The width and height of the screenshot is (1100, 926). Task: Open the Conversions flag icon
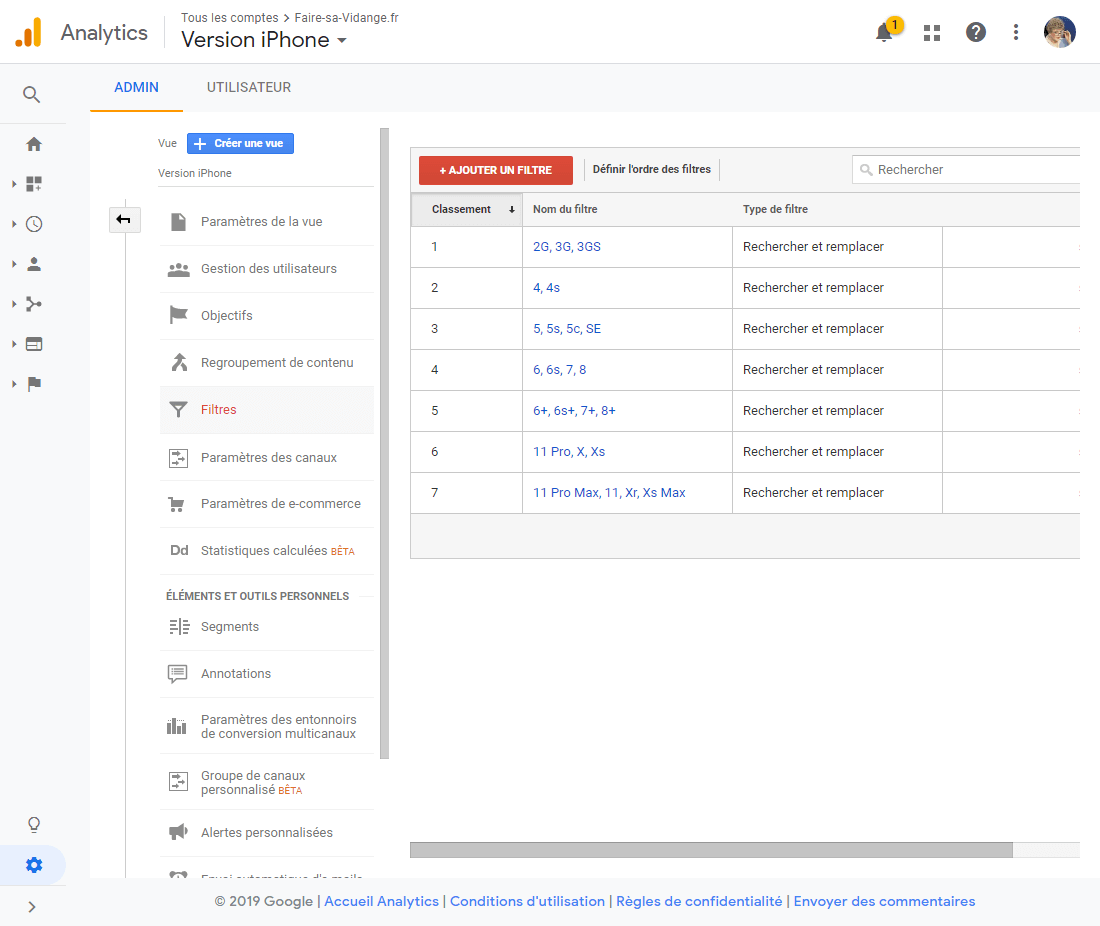pyautogui.click(x=34, y=384)
